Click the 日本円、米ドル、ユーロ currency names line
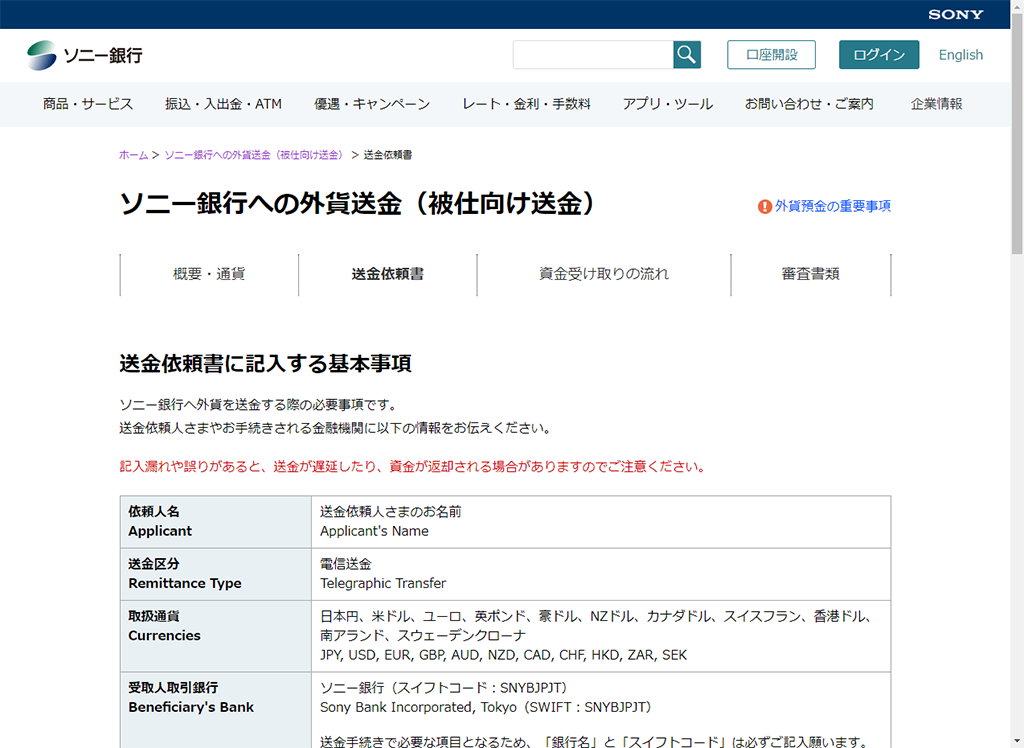Screen dimensions: 1024x748 (598, 616)
